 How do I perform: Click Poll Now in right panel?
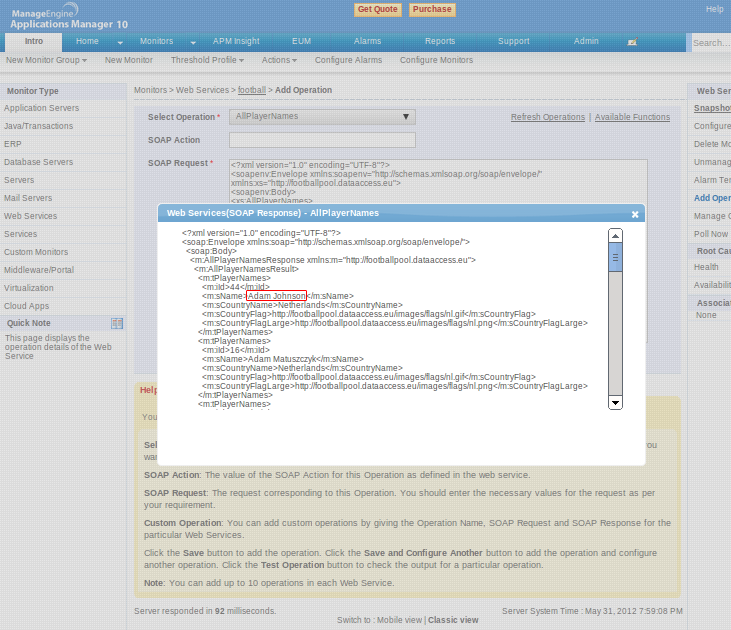(x=711, y=234)
